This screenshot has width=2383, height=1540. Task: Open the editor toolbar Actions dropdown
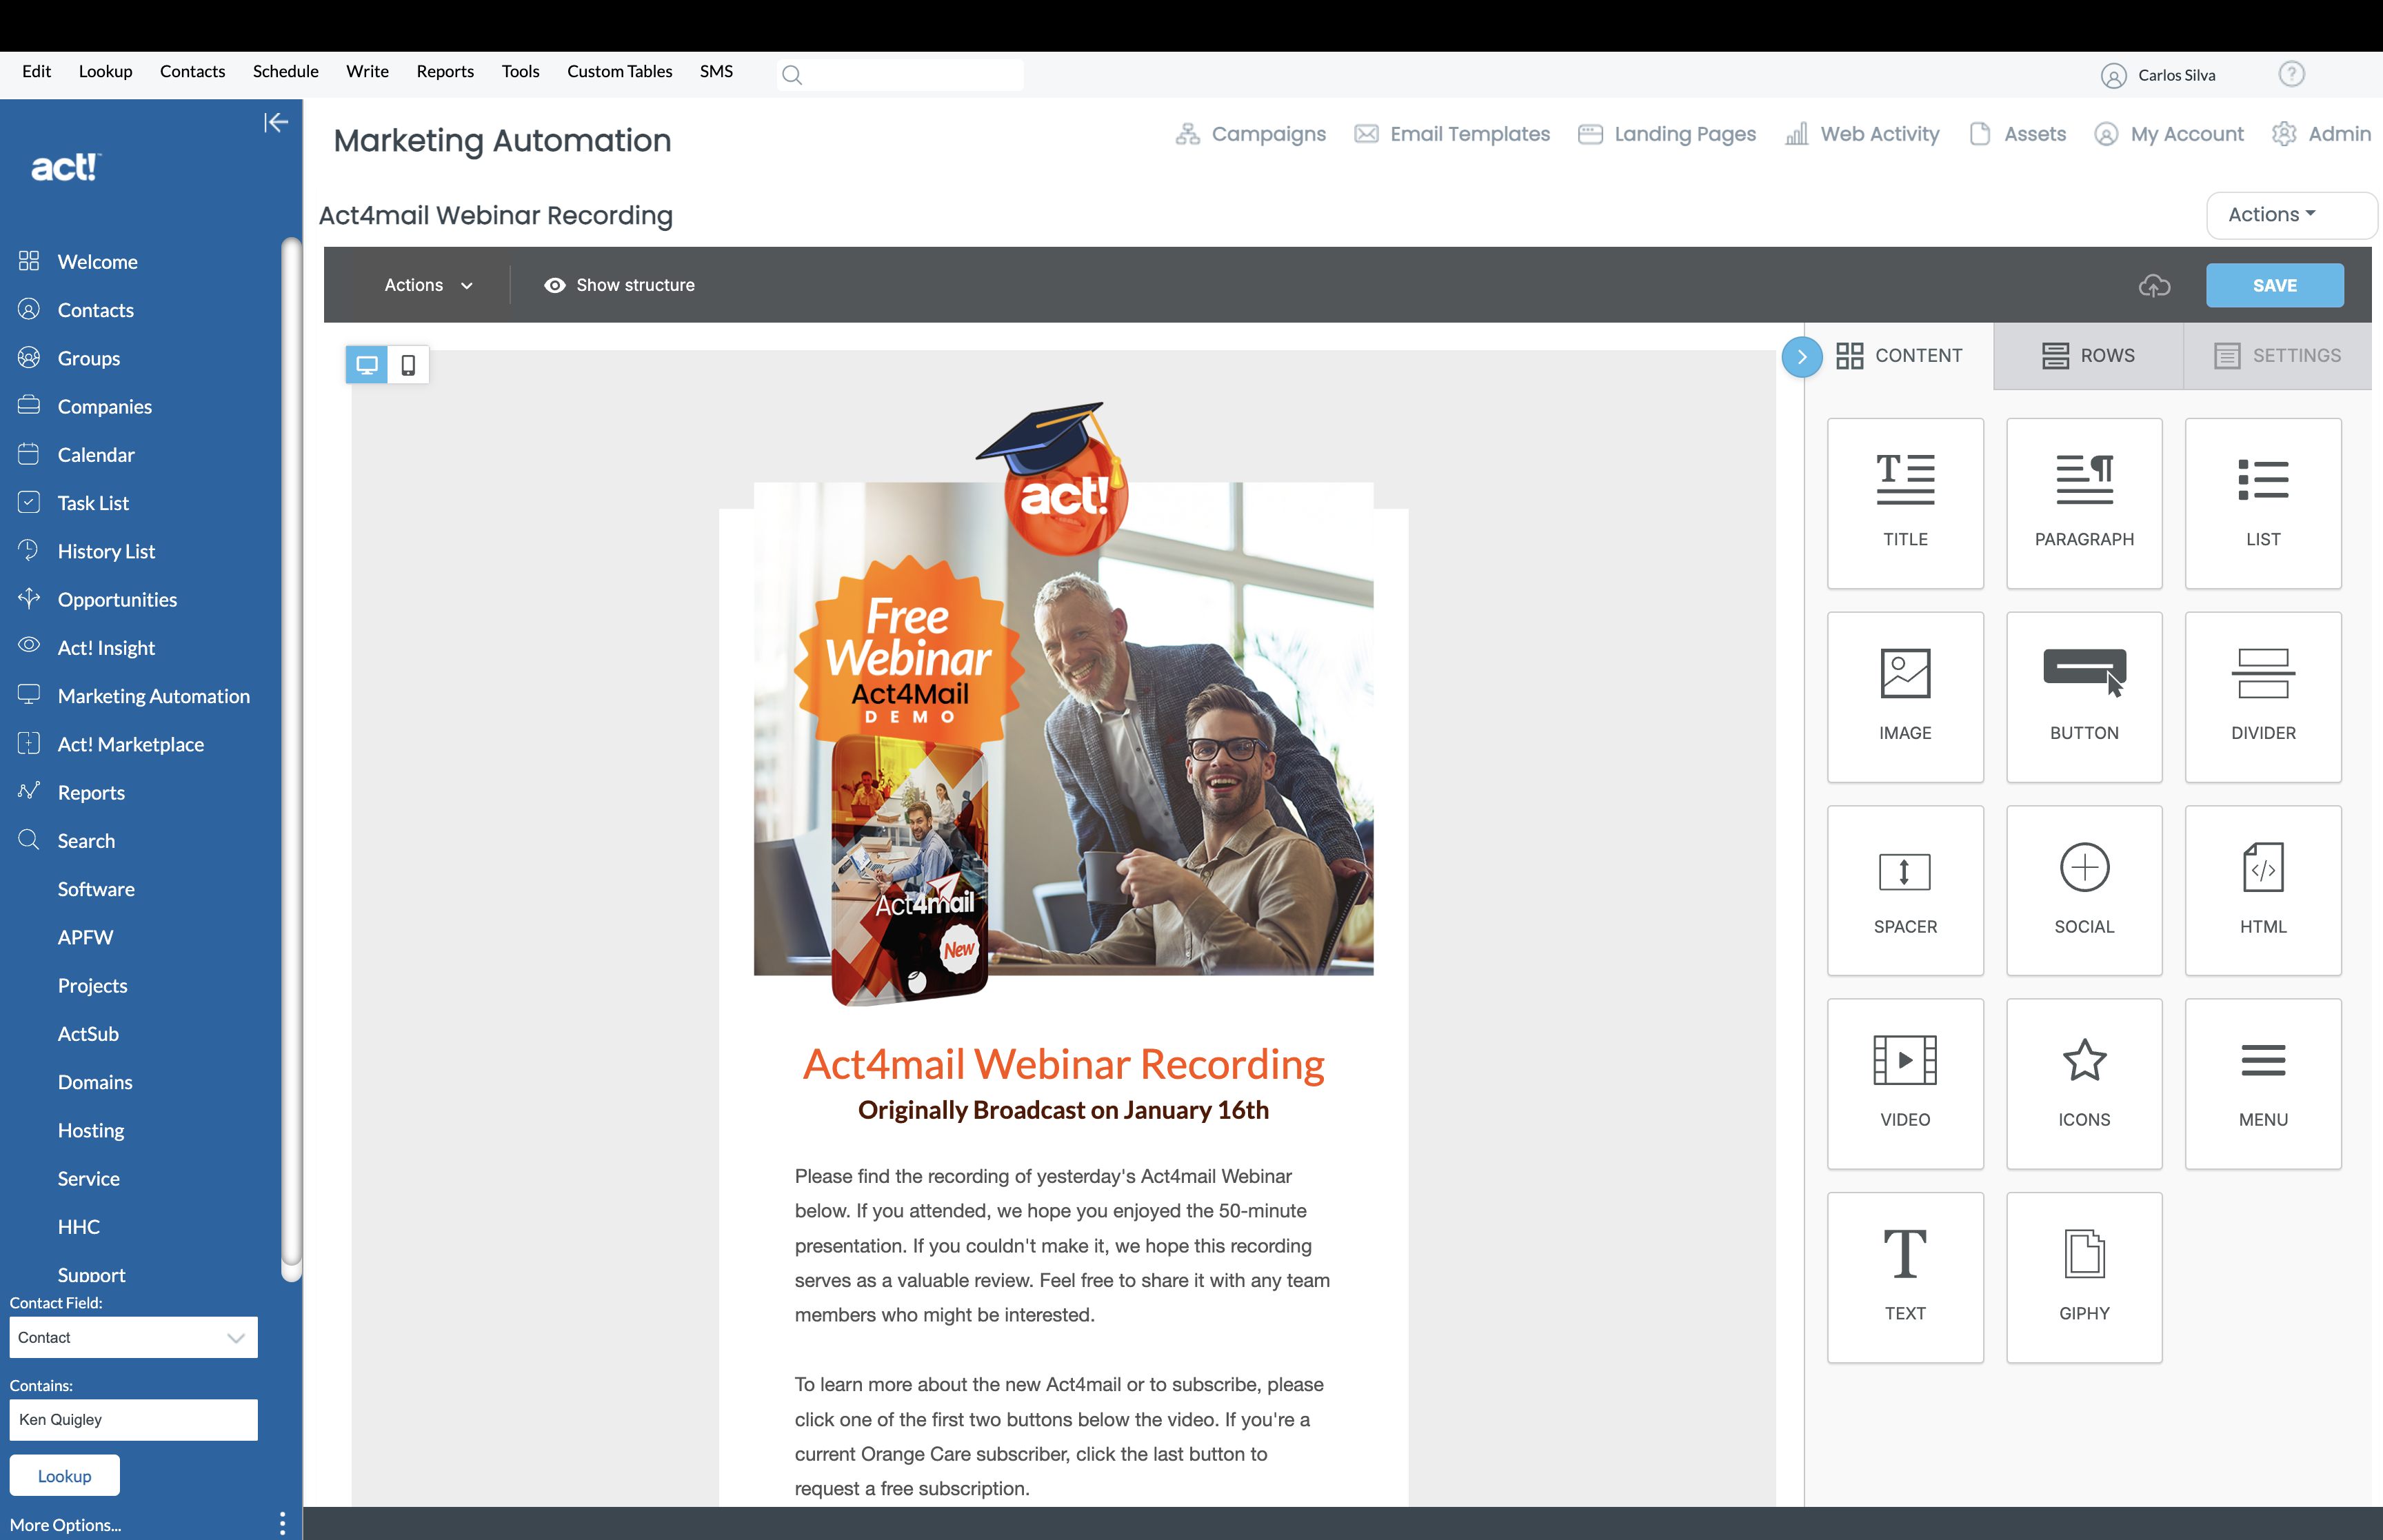tap(428, 285)
